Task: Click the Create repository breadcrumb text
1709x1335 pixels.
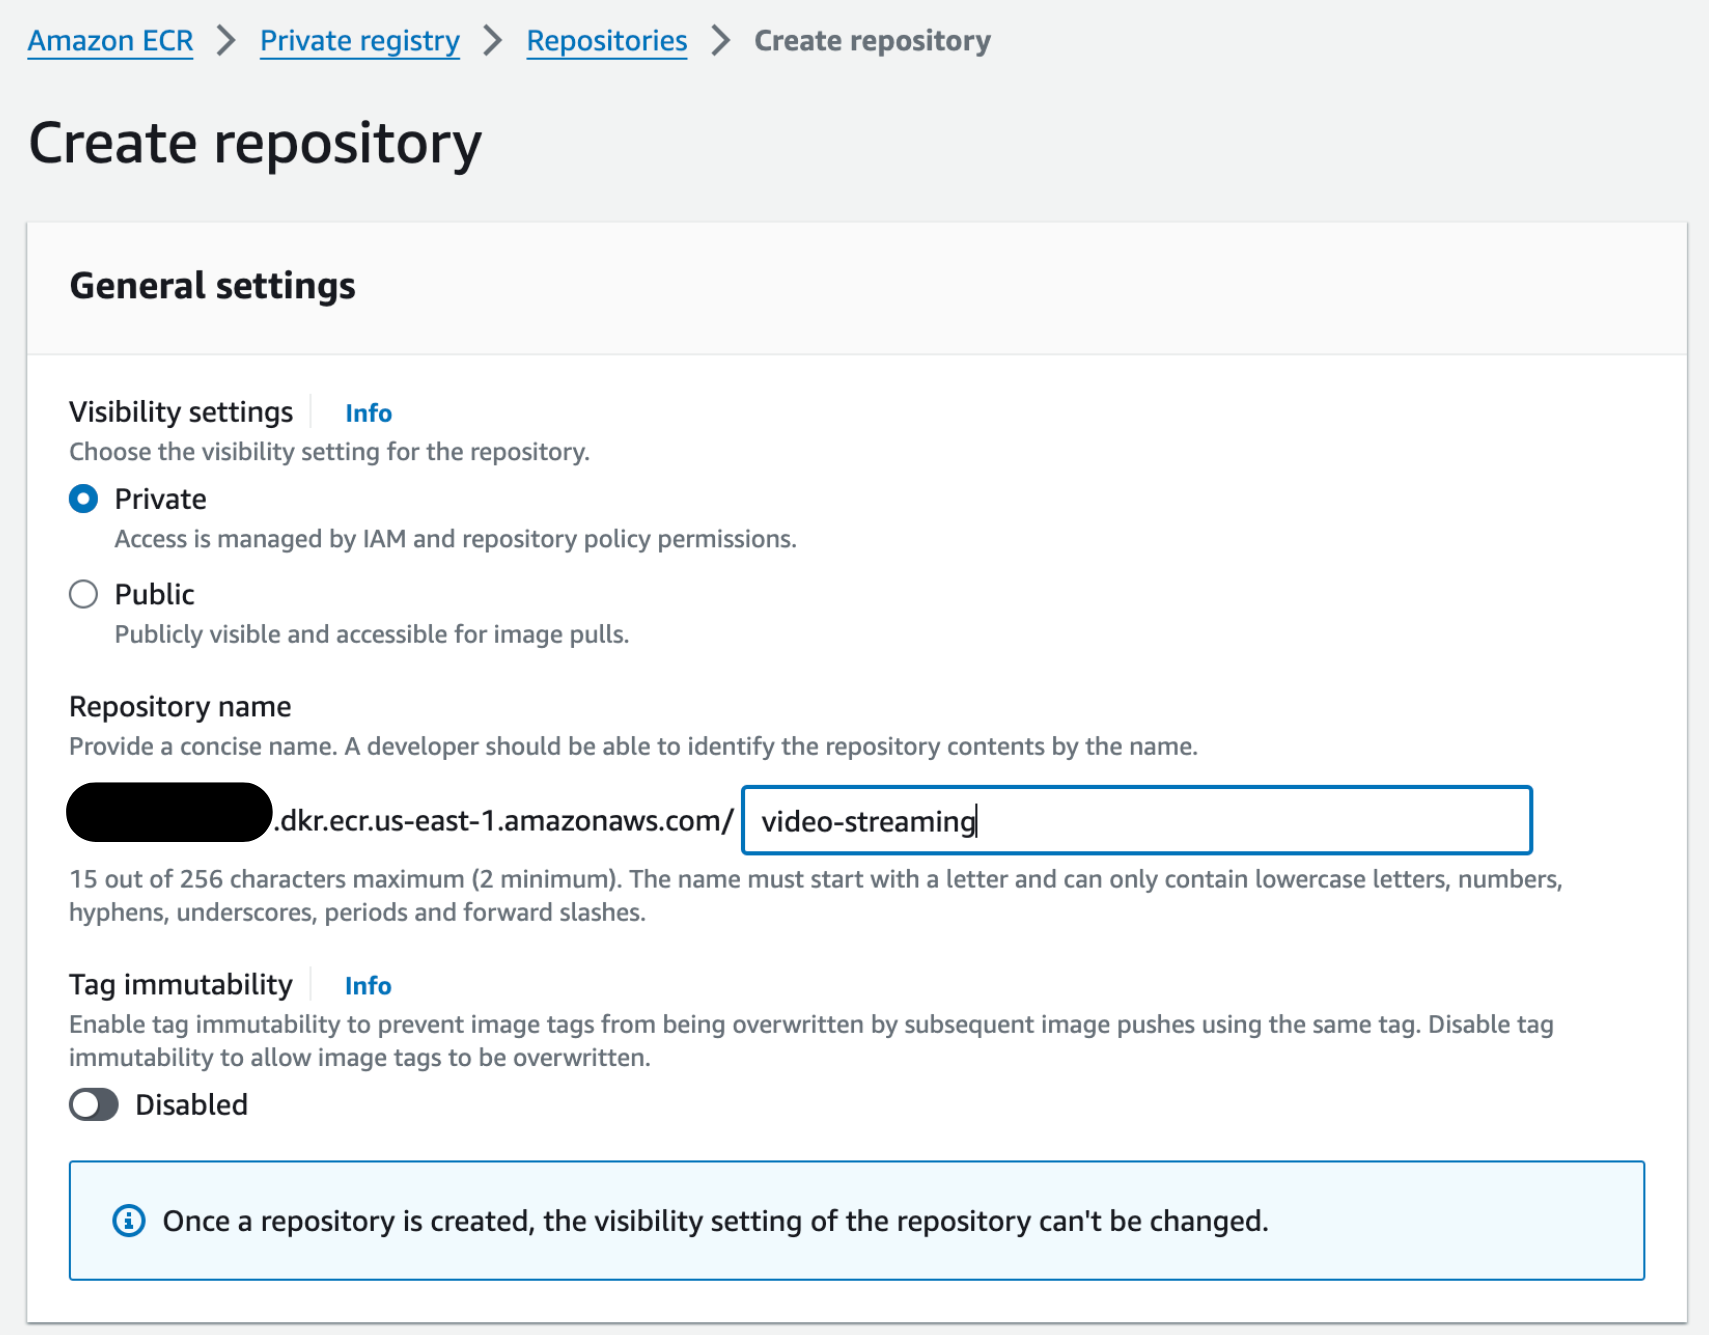Action: (872, 41)
